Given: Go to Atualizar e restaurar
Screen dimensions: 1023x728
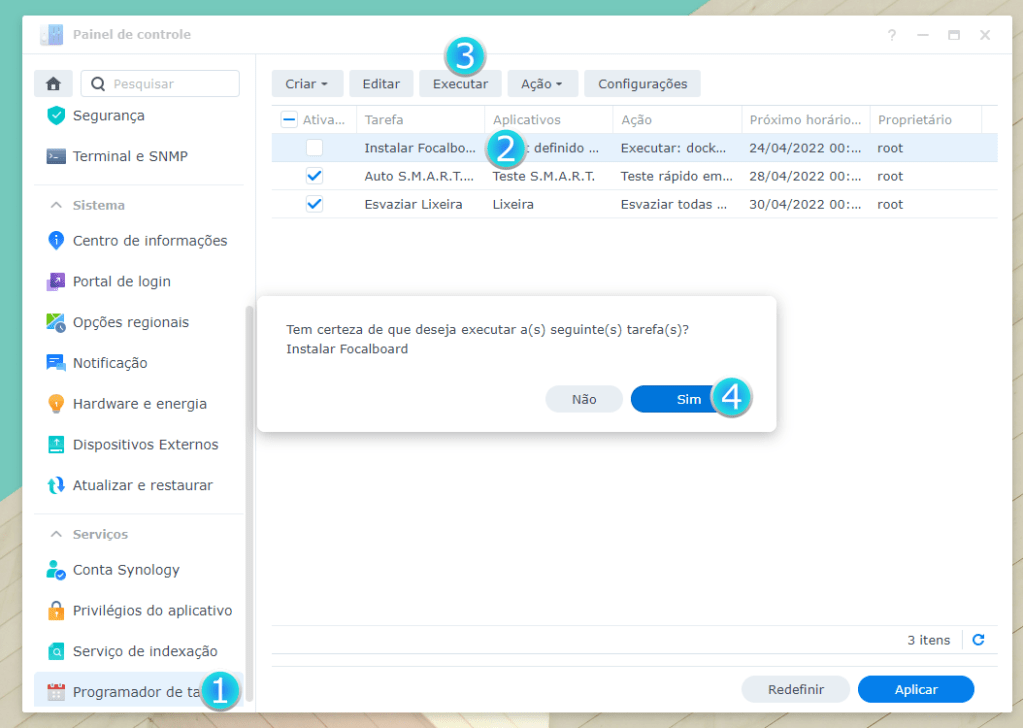Looking at the screenshot, I should point(142,485).
